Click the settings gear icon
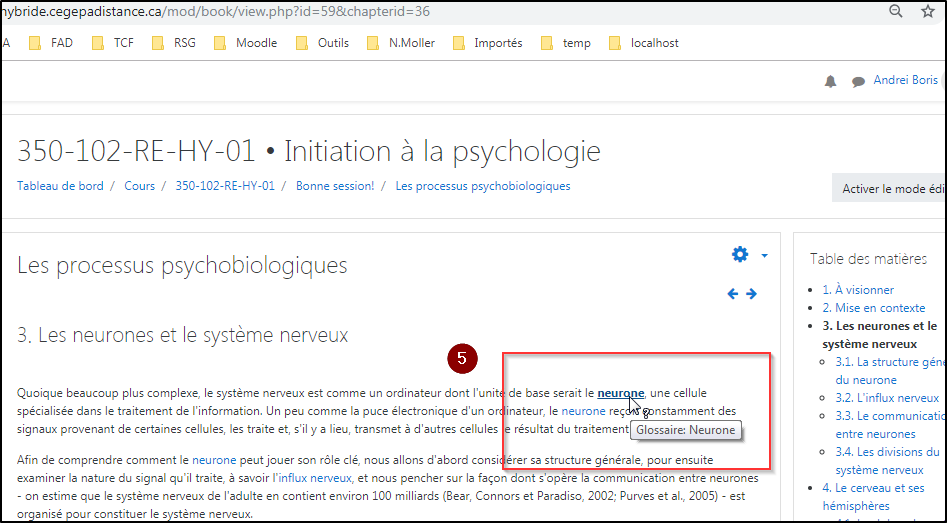This screenshot has height=523, width=947. [740, 255]
